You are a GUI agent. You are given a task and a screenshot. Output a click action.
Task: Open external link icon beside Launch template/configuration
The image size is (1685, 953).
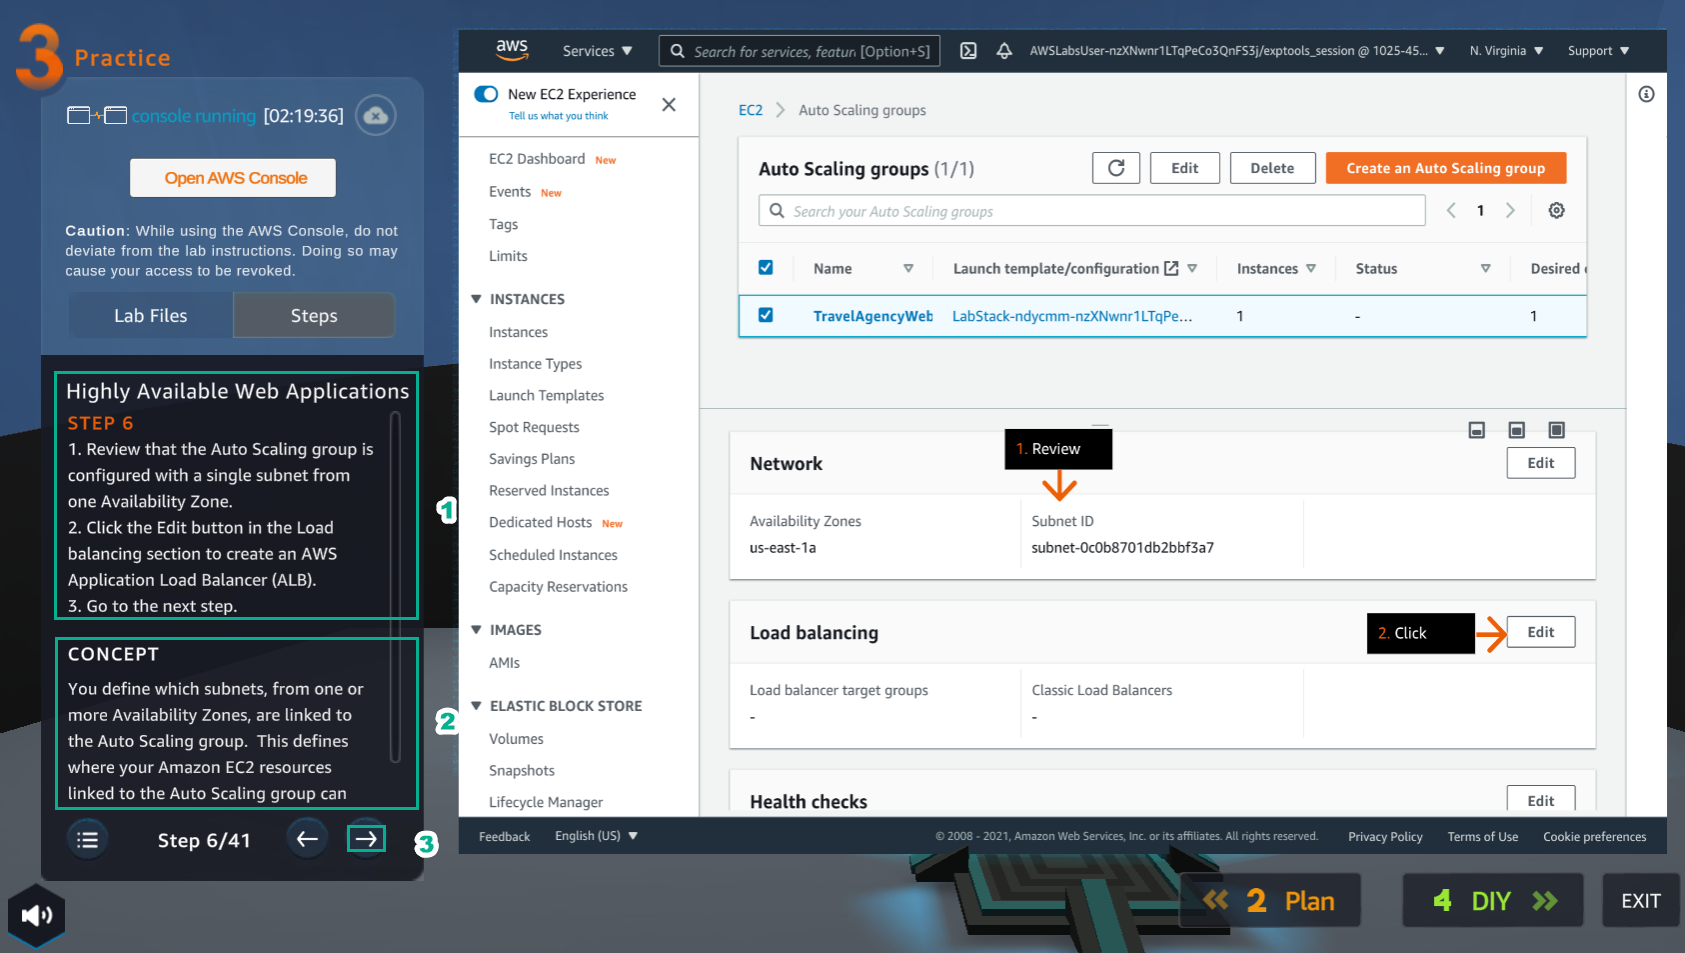(1171, 268)
